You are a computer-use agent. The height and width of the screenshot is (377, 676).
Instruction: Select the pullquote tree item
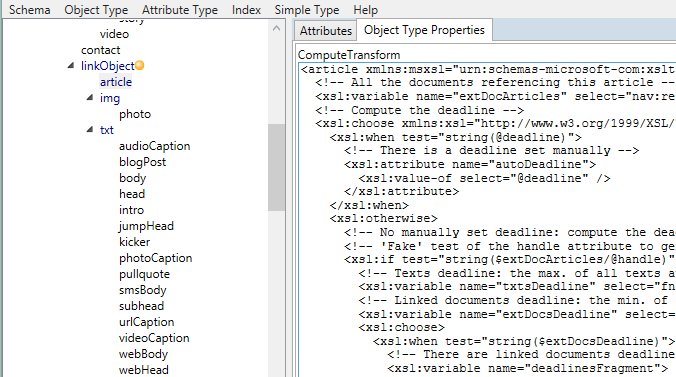pos(144,274)
